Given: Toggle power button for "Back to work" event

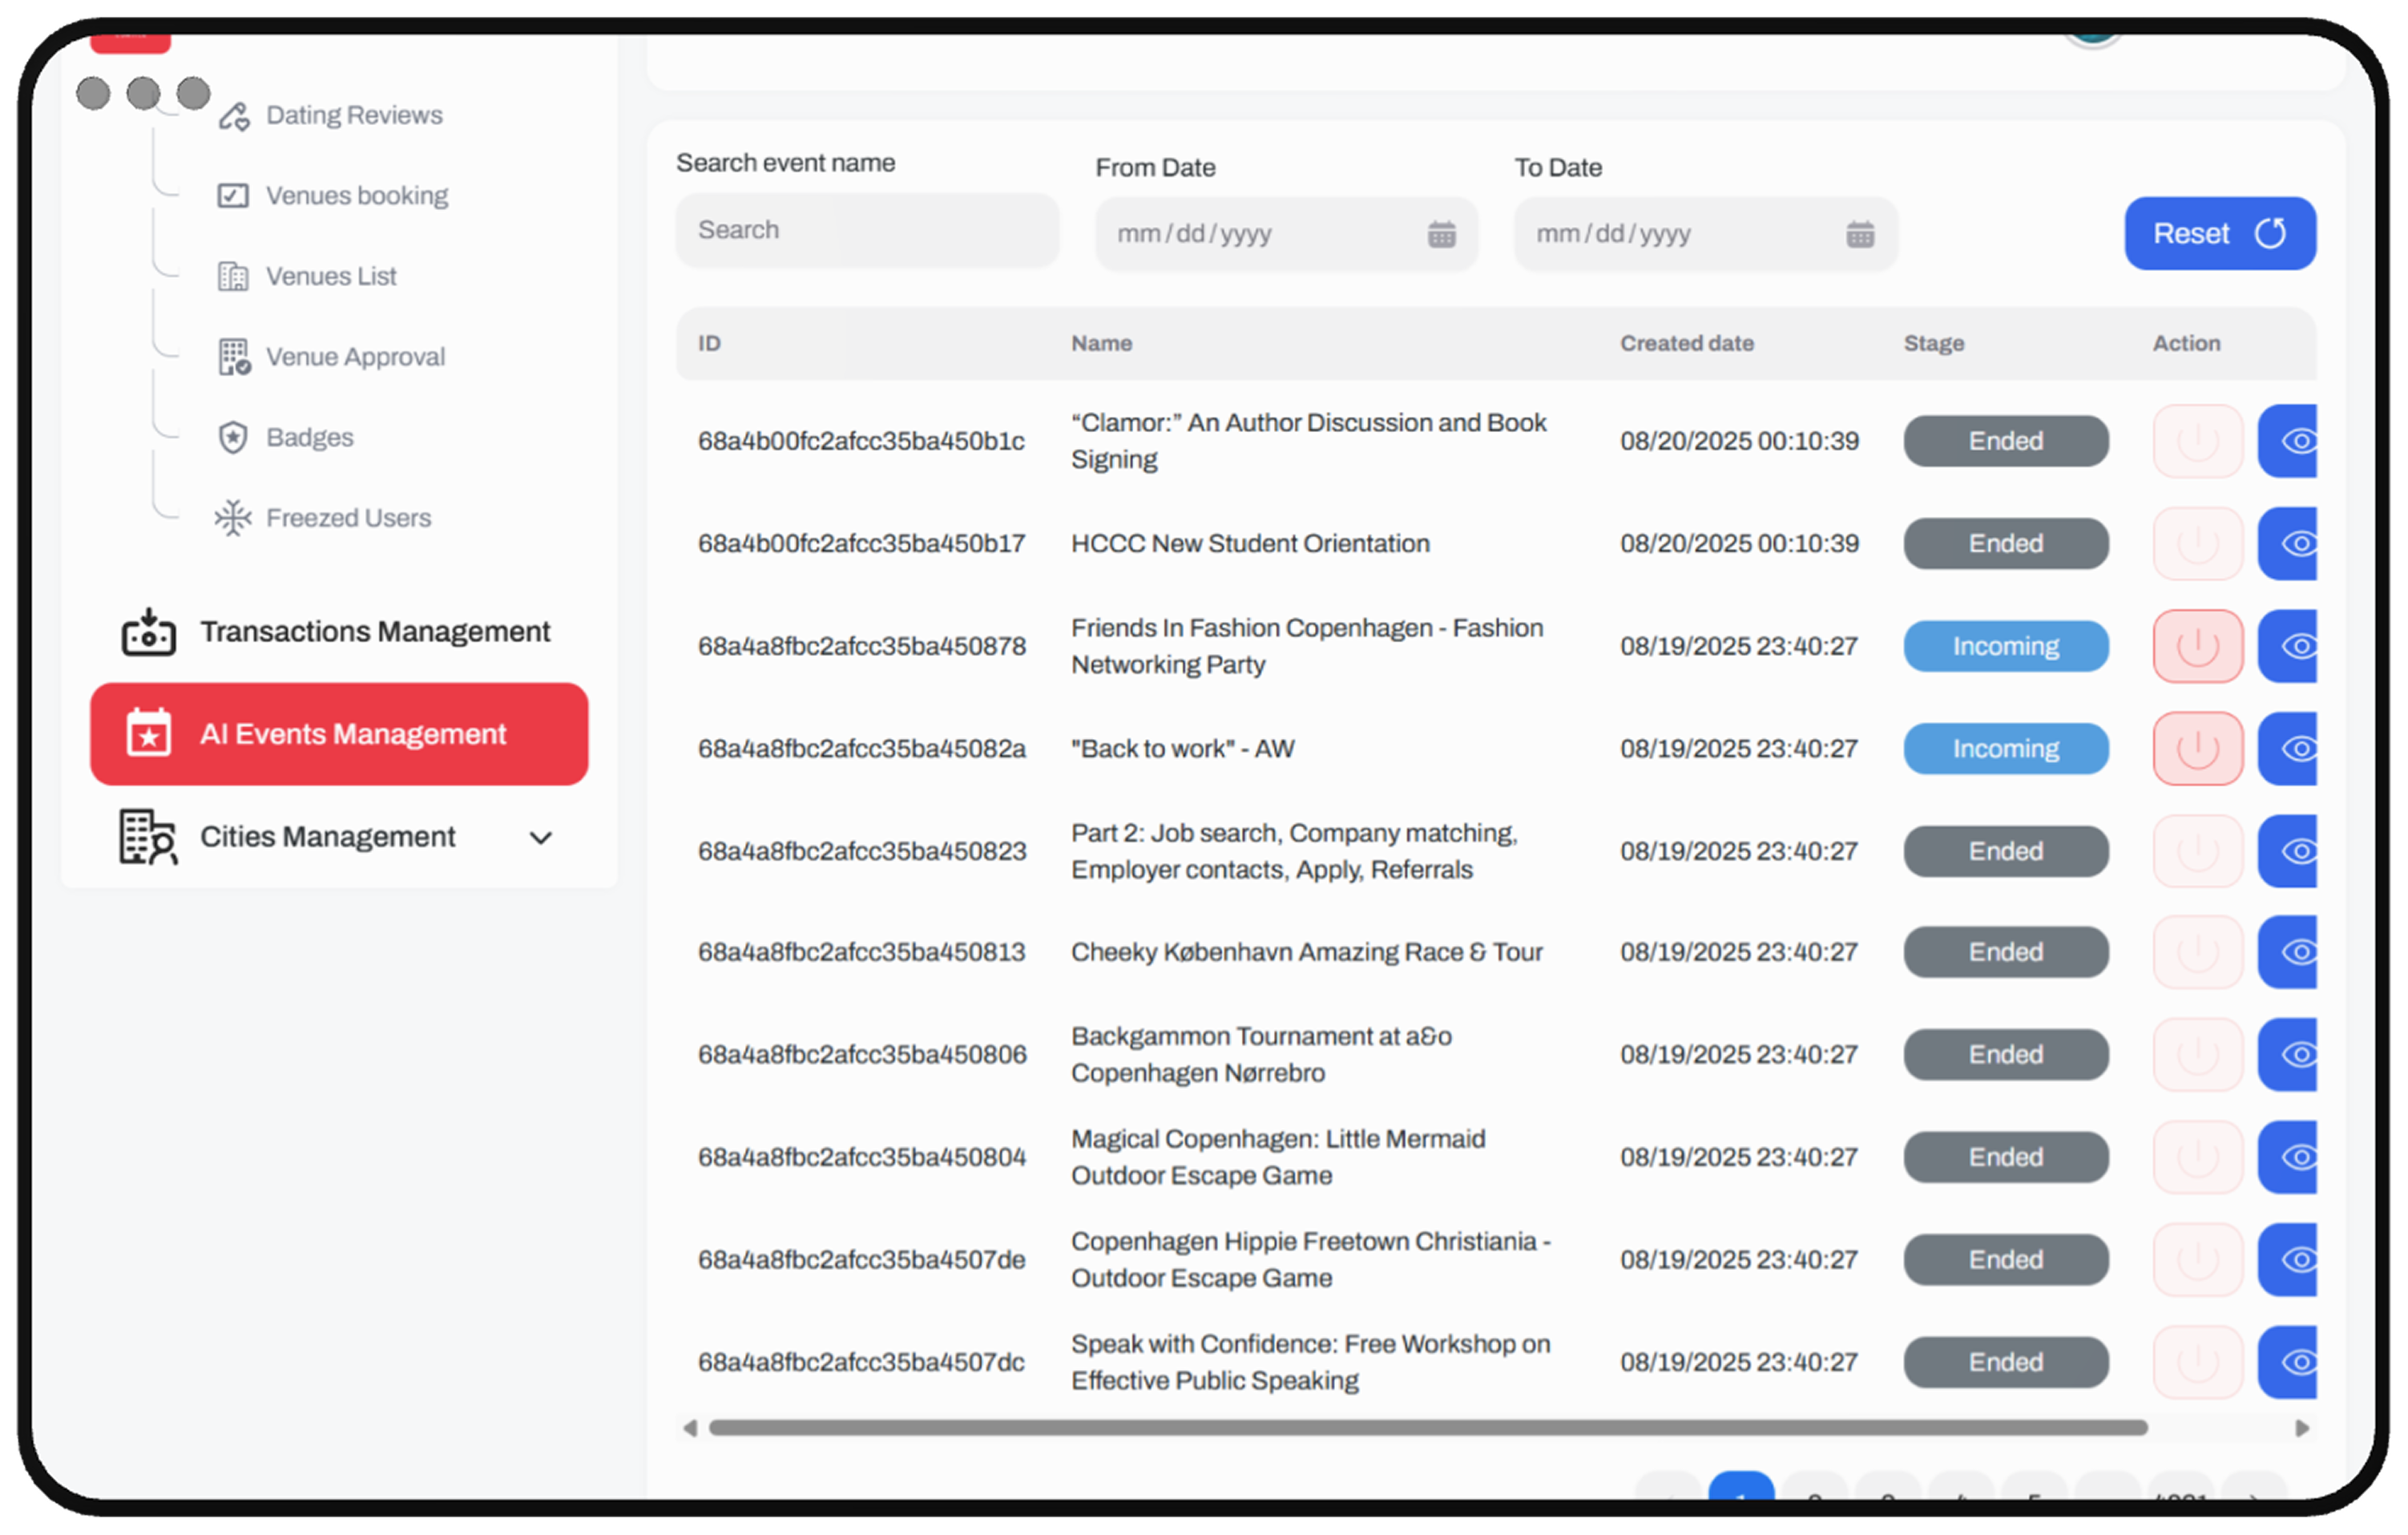Looking at the screenshot, I should 2197,749.
